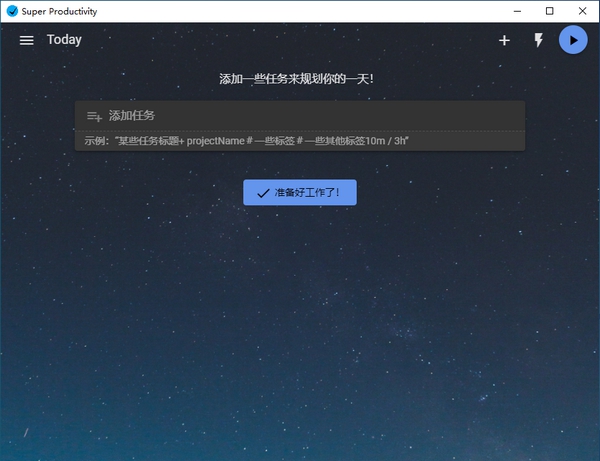Open the hamburger side menu
Viewport: 600px width, 461px height.
click(26, 40)
